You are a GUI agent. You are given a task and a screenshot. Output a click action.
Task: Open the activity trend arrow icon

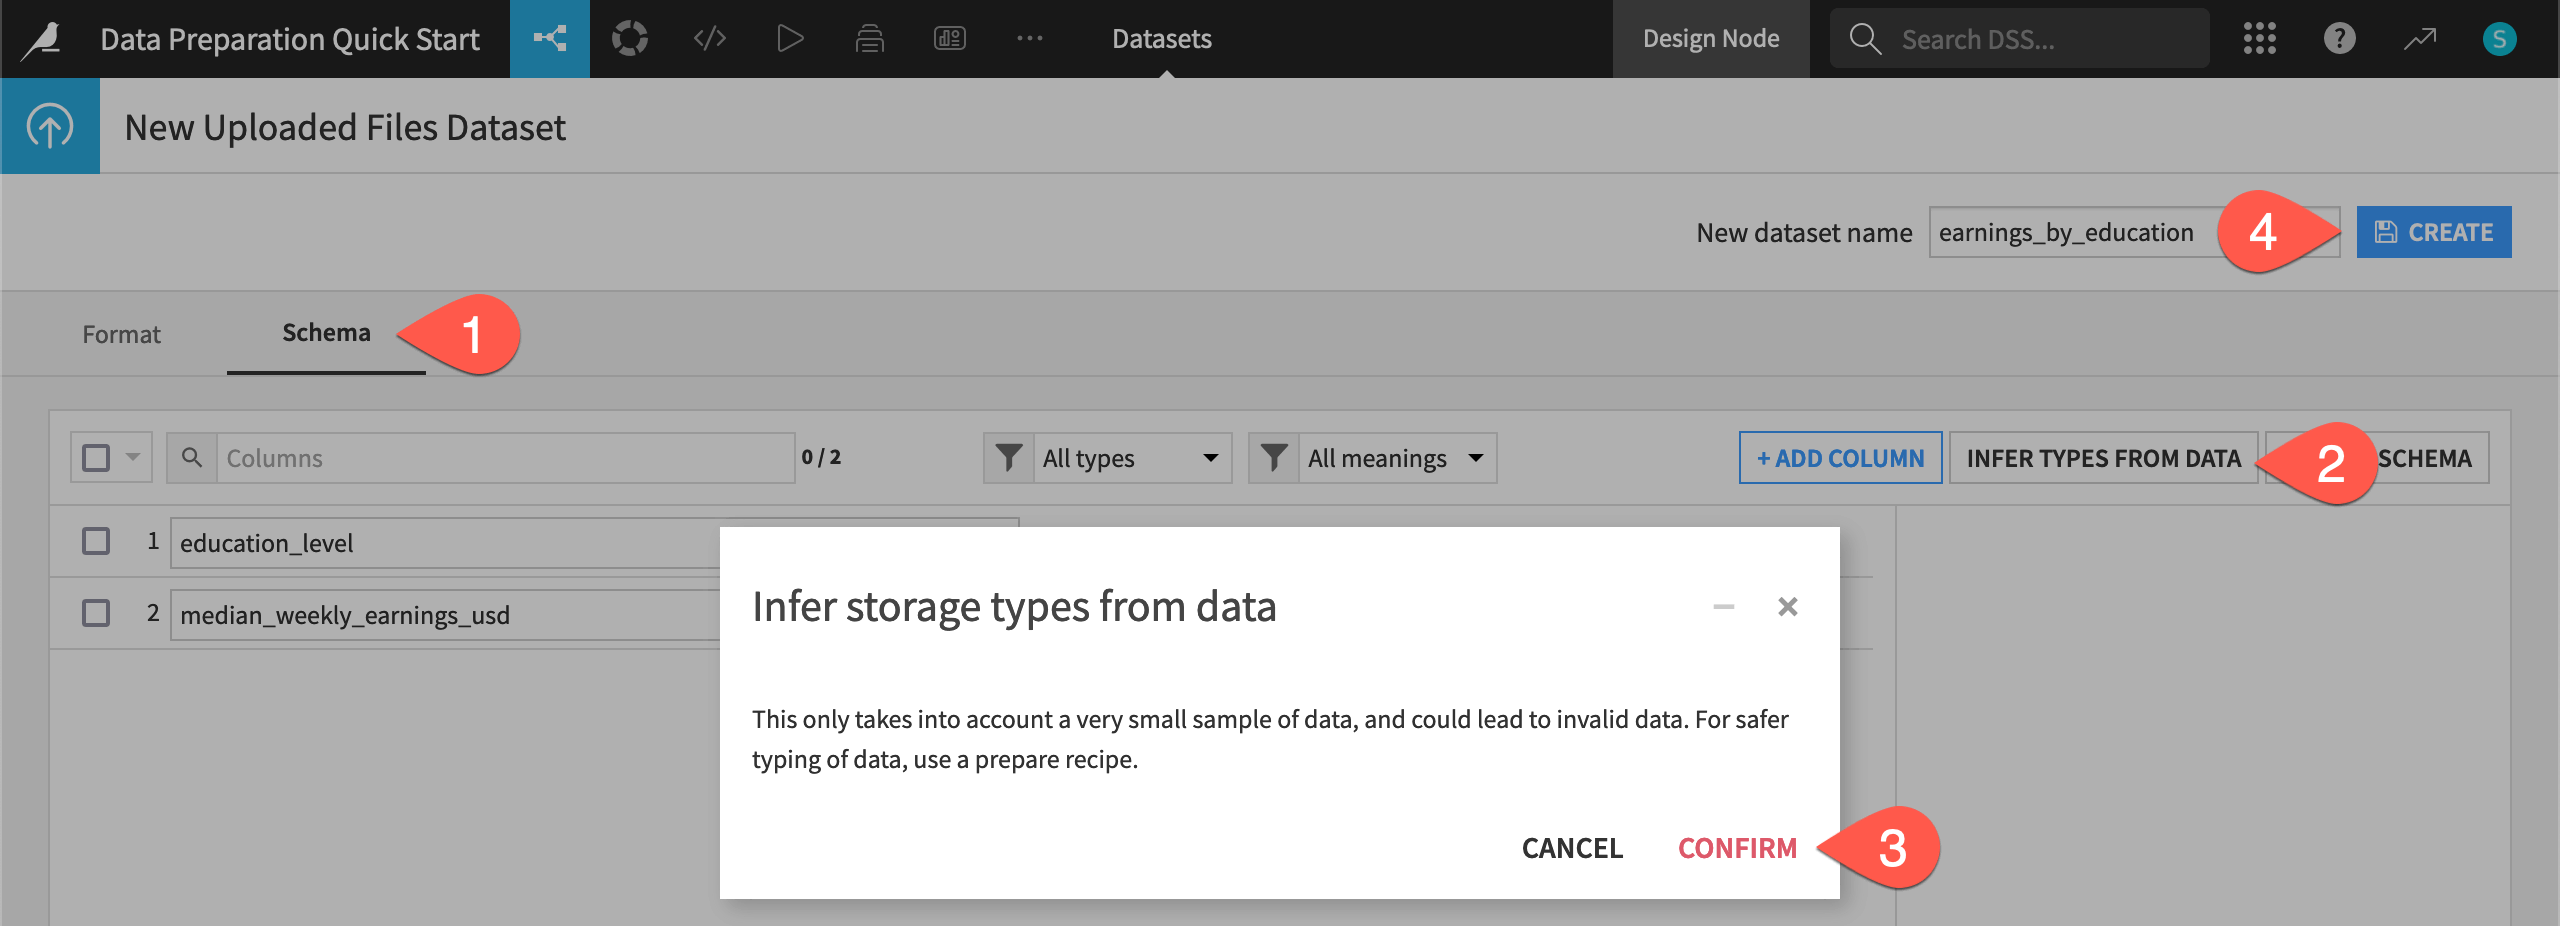(2420, 39)
